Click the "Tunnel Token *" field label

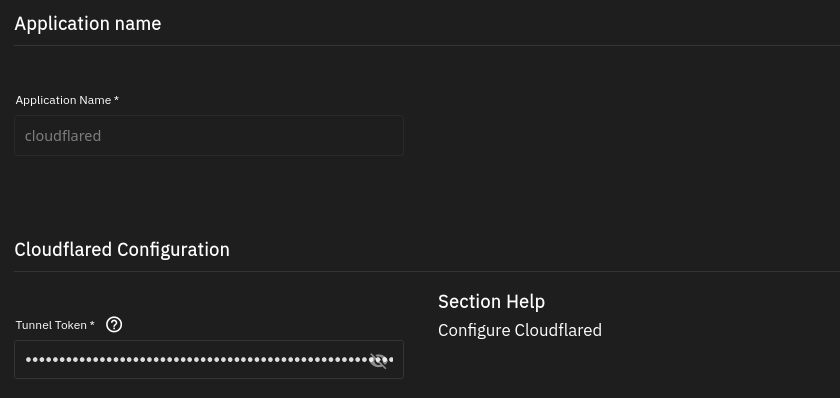[55, 325]
